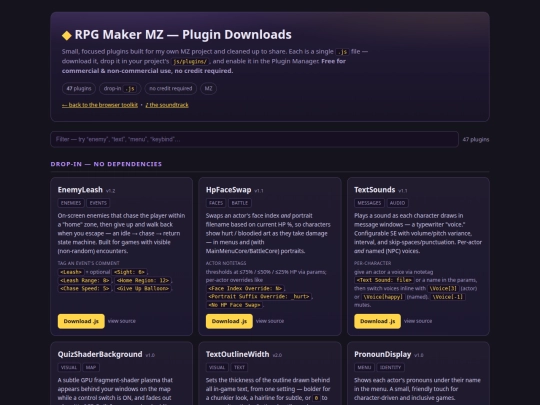Screen dimensions: 540x405
Task: Click the QuizShaderBackground plugin title
Action: pyautogui.click(x=100, y=354)
